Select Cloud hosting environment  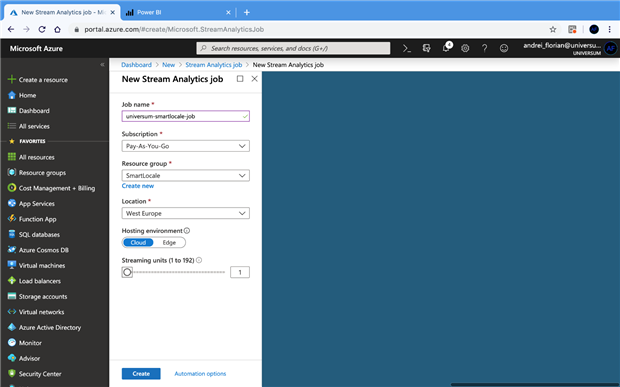coord(138,243)
